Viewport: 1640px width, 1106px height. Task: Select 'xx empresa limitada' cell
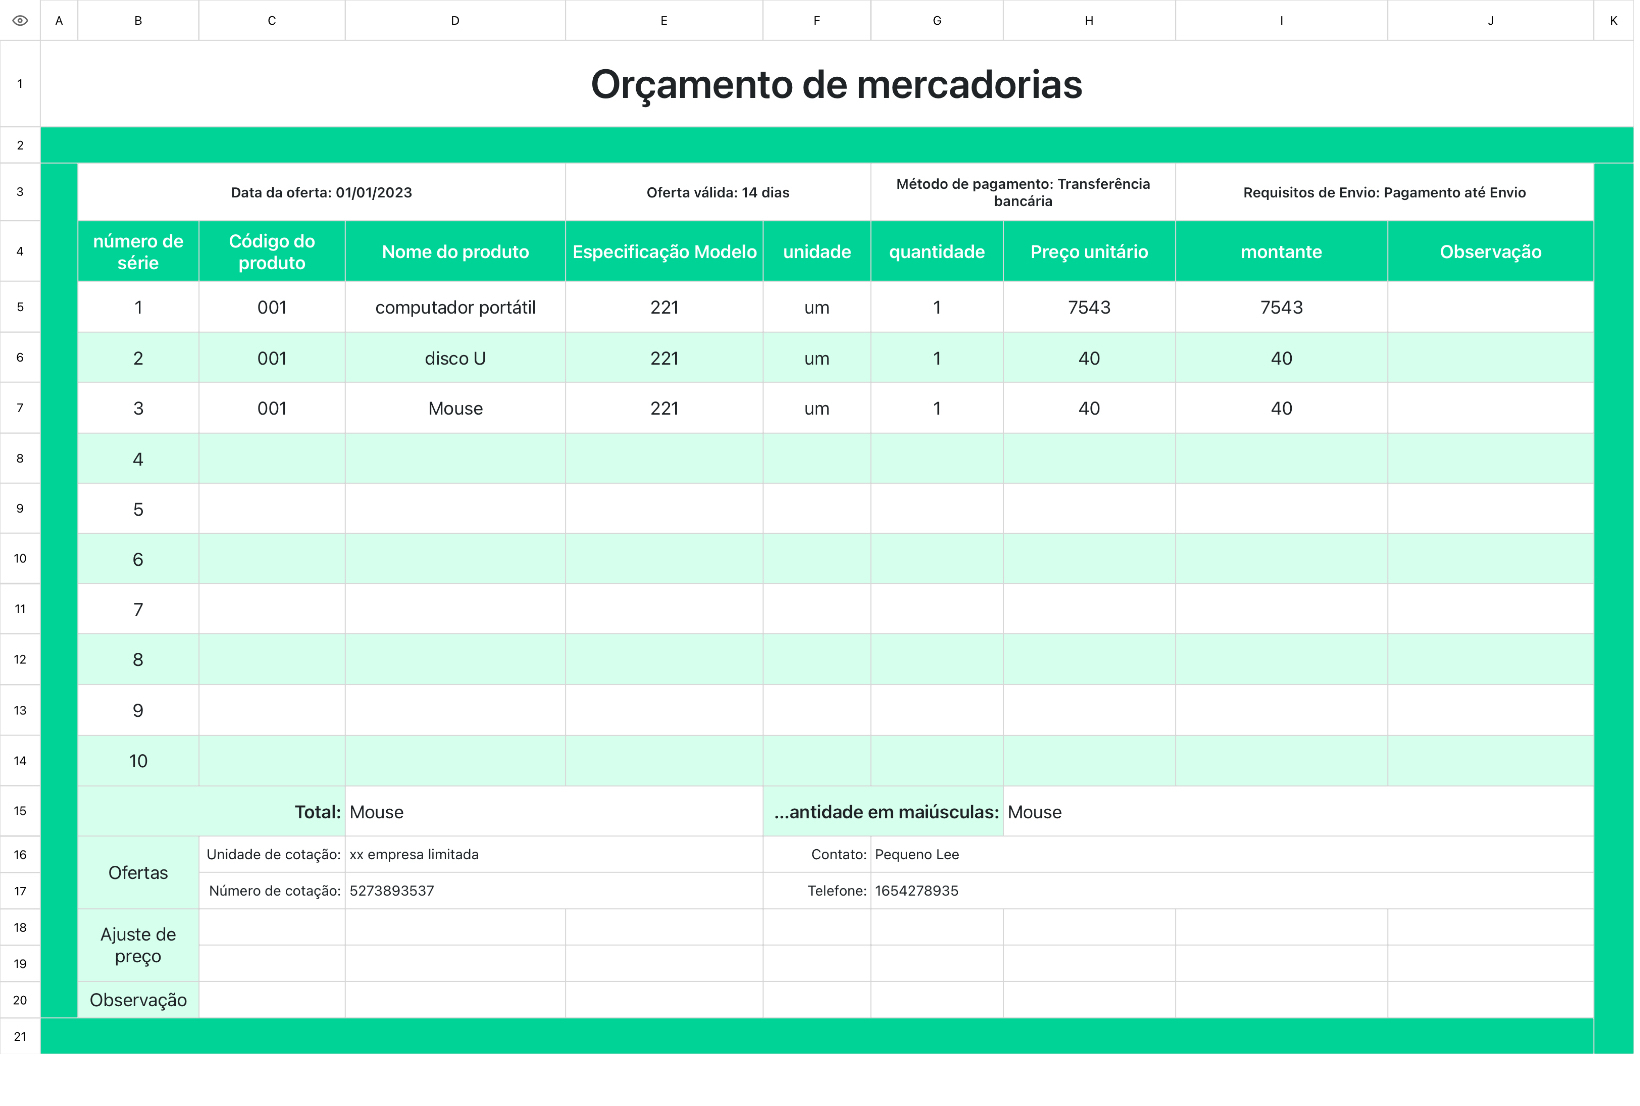tap(554, 854)
